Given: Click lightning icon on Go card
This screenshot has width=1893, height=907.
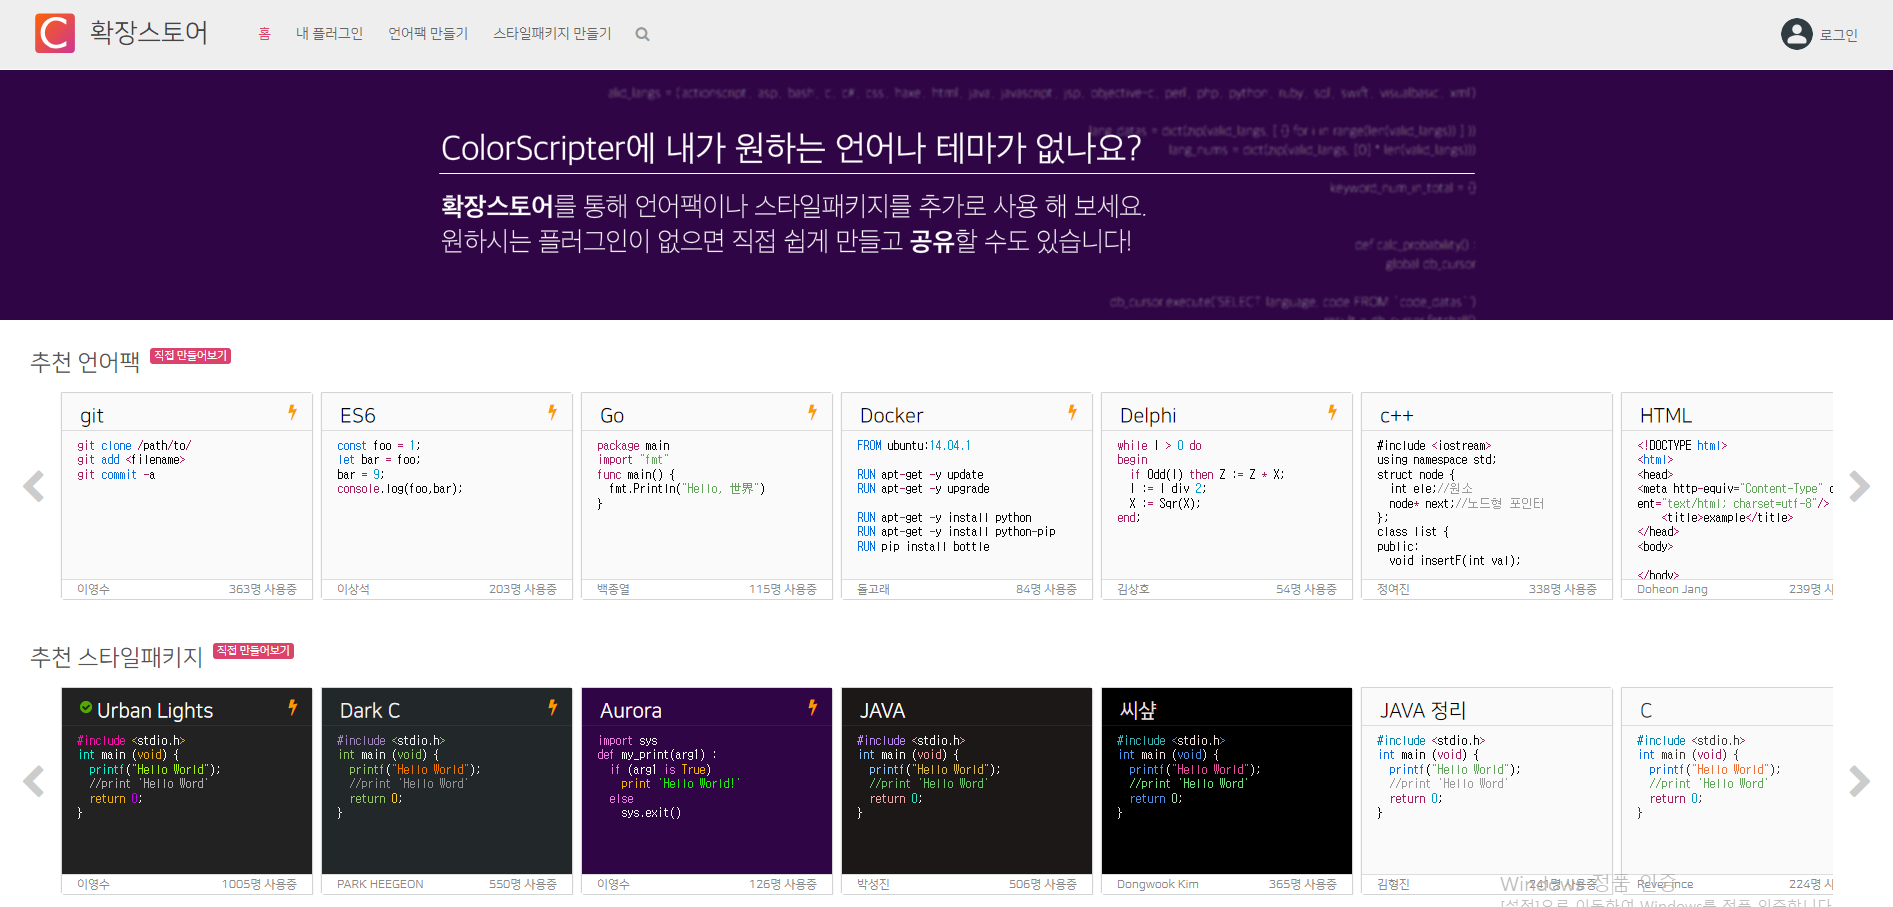Looking at the screenshot, I should (x=812, y=412).
